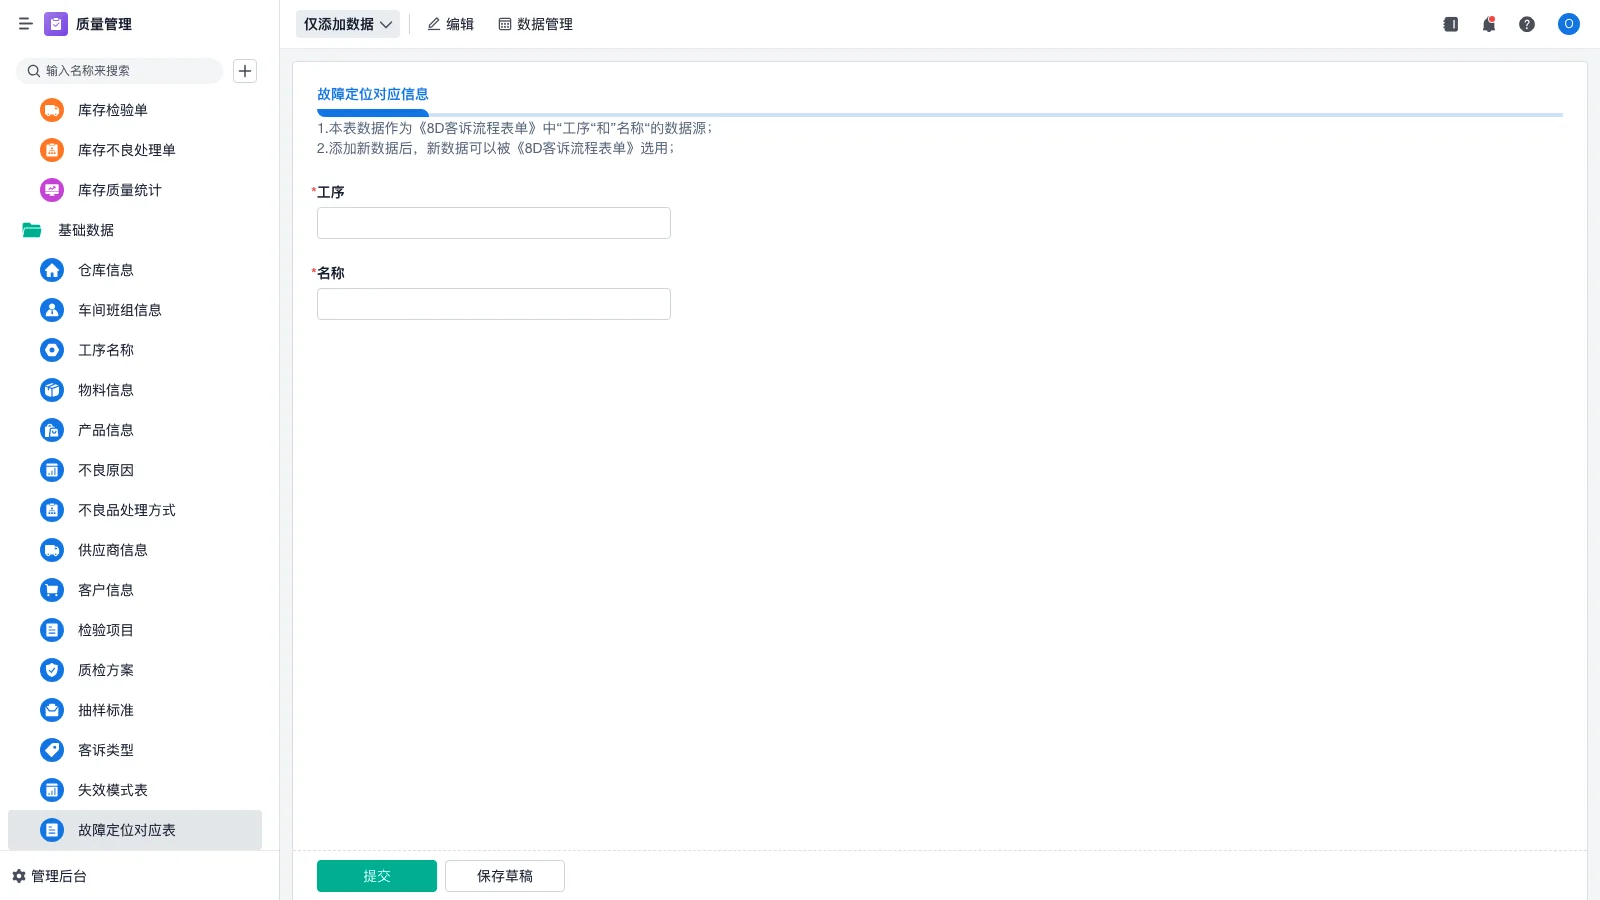Click the 提交 submit button
The width and height of the screenshot is (1600, 900).
click(376, 875)
